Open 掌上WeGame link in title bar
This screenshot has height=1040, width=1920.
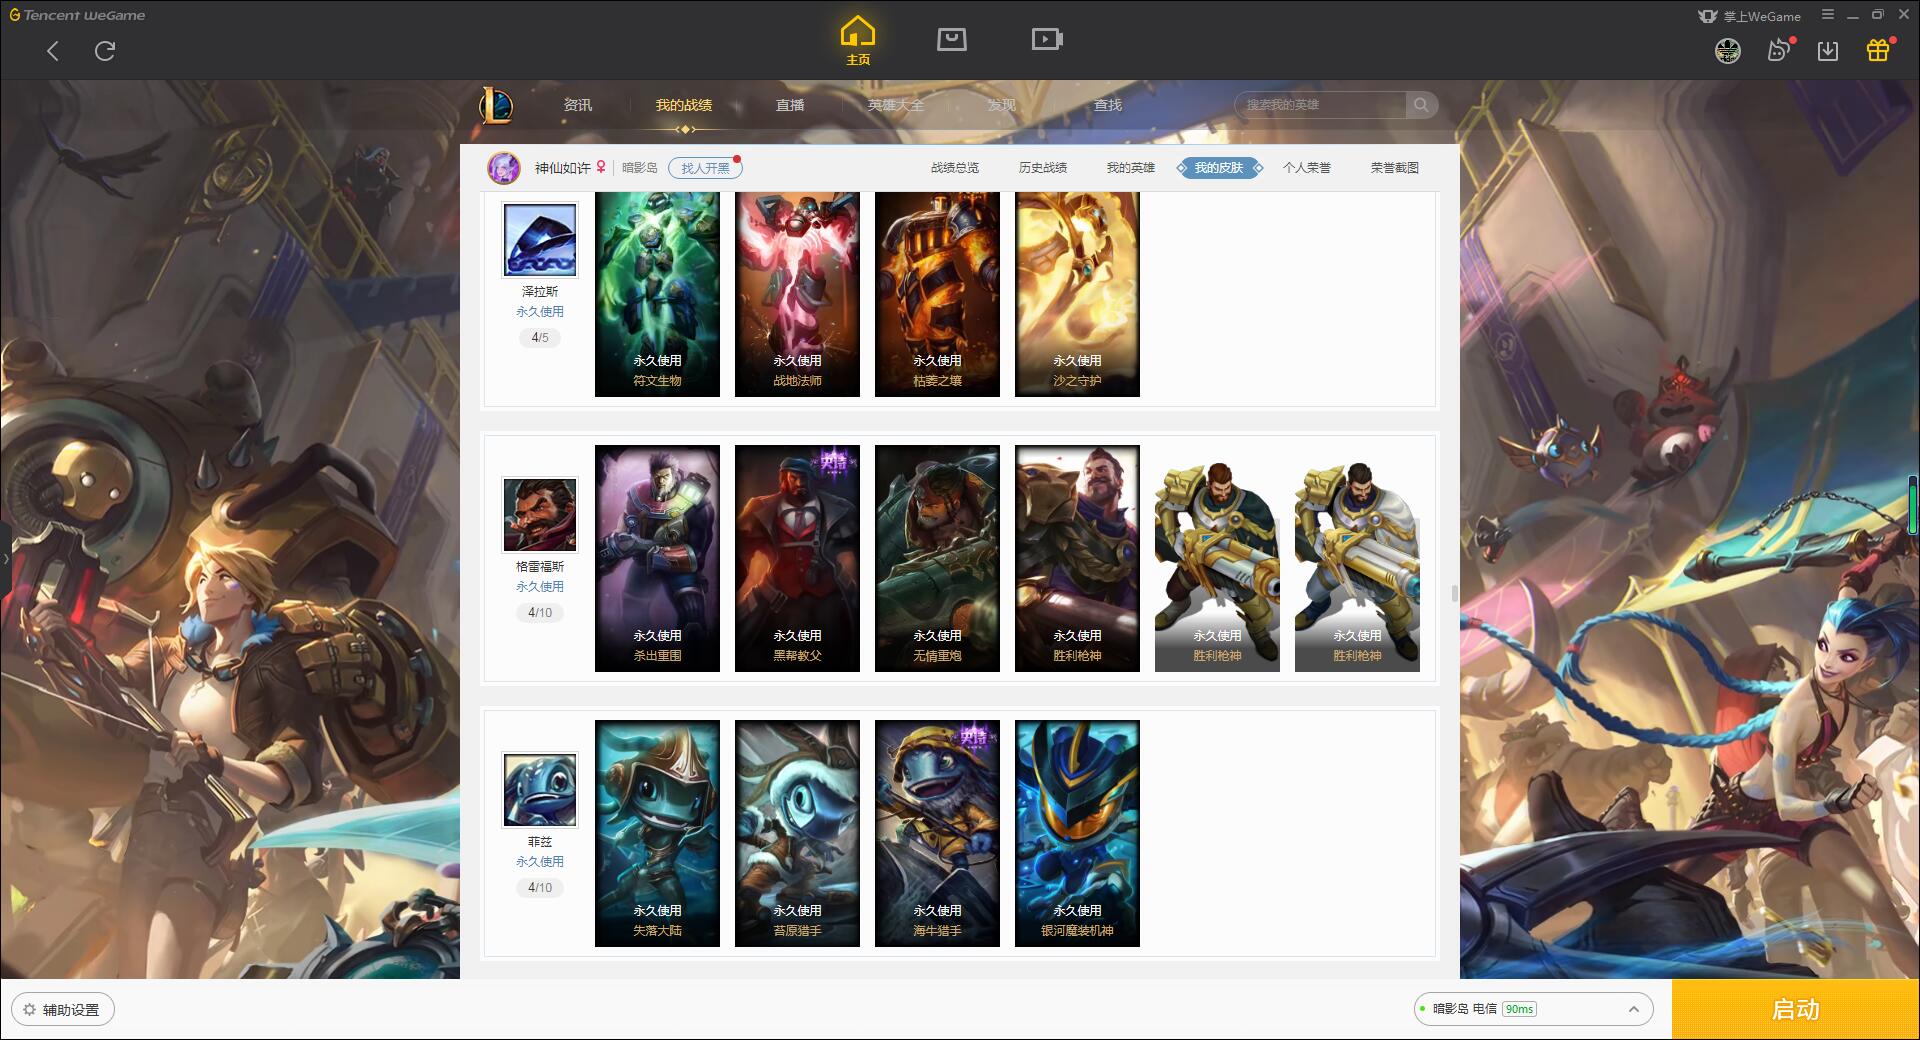[x=1749, y=16]
